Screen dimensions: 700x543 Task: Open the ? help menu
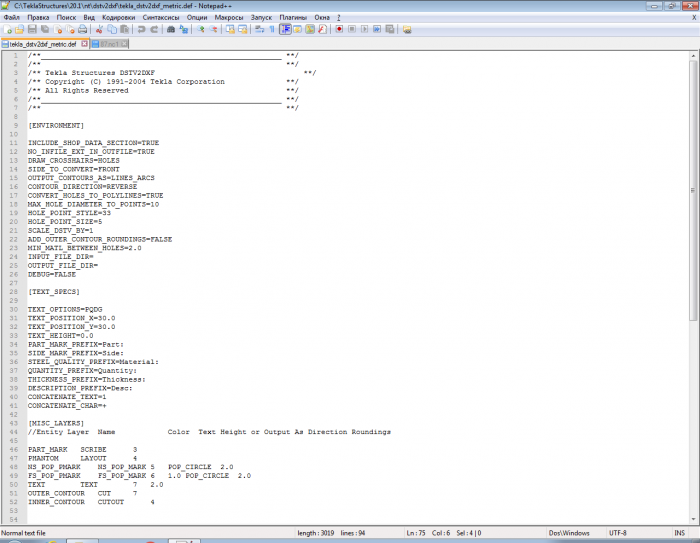point(338,17)
